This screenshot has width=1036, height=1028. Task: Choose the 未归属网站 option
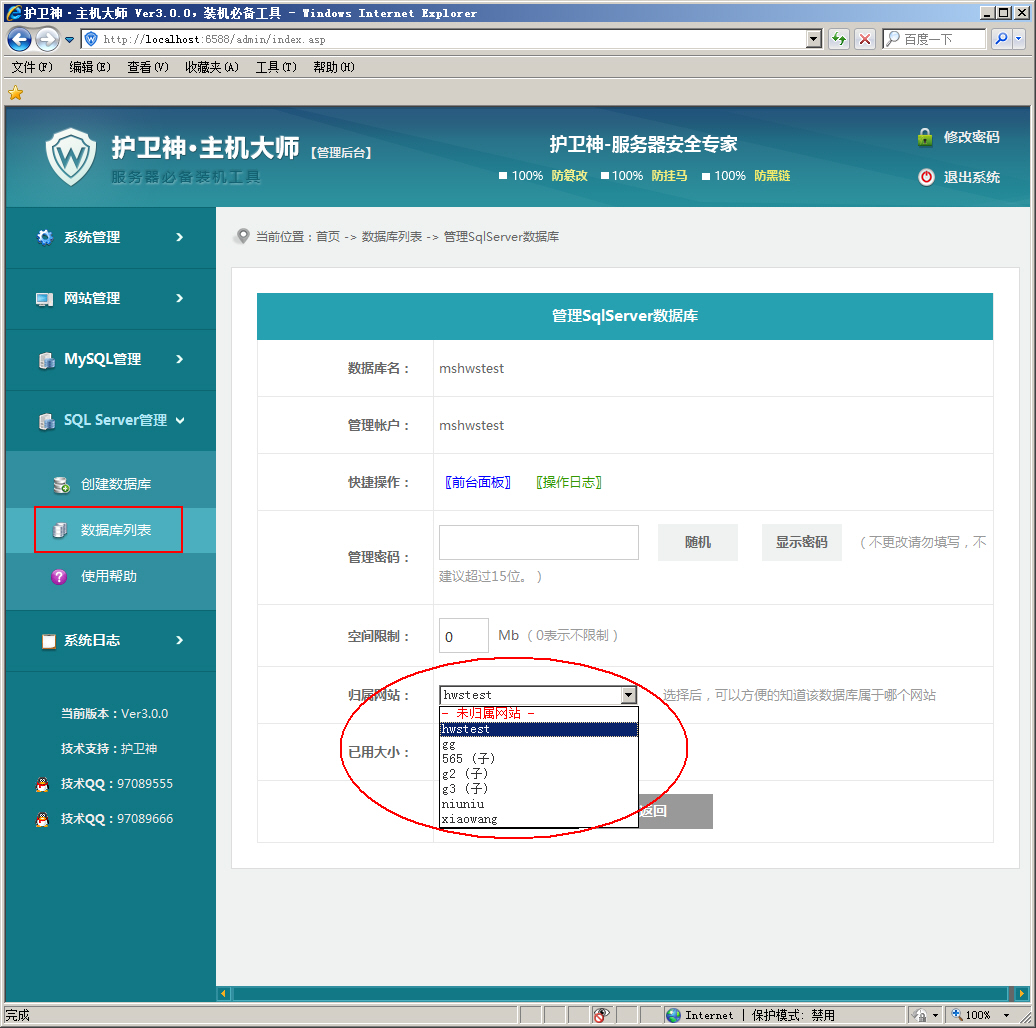tap(488, 713)
